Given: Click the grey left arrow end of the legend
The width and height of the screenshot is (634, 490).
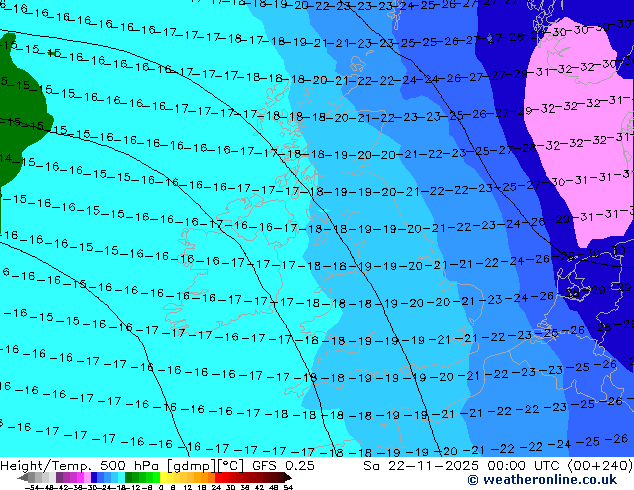Looking at the screenshot, I should [x=23, y=477].
